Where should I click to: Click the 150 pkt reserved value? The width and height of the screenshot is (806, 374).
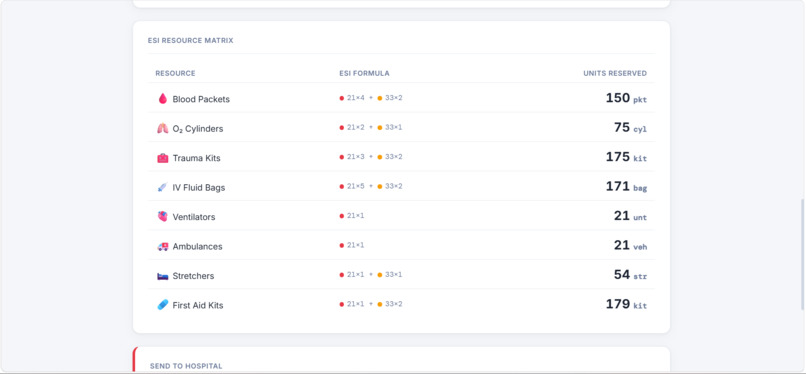pyautogui.click(x=626, y=98)
